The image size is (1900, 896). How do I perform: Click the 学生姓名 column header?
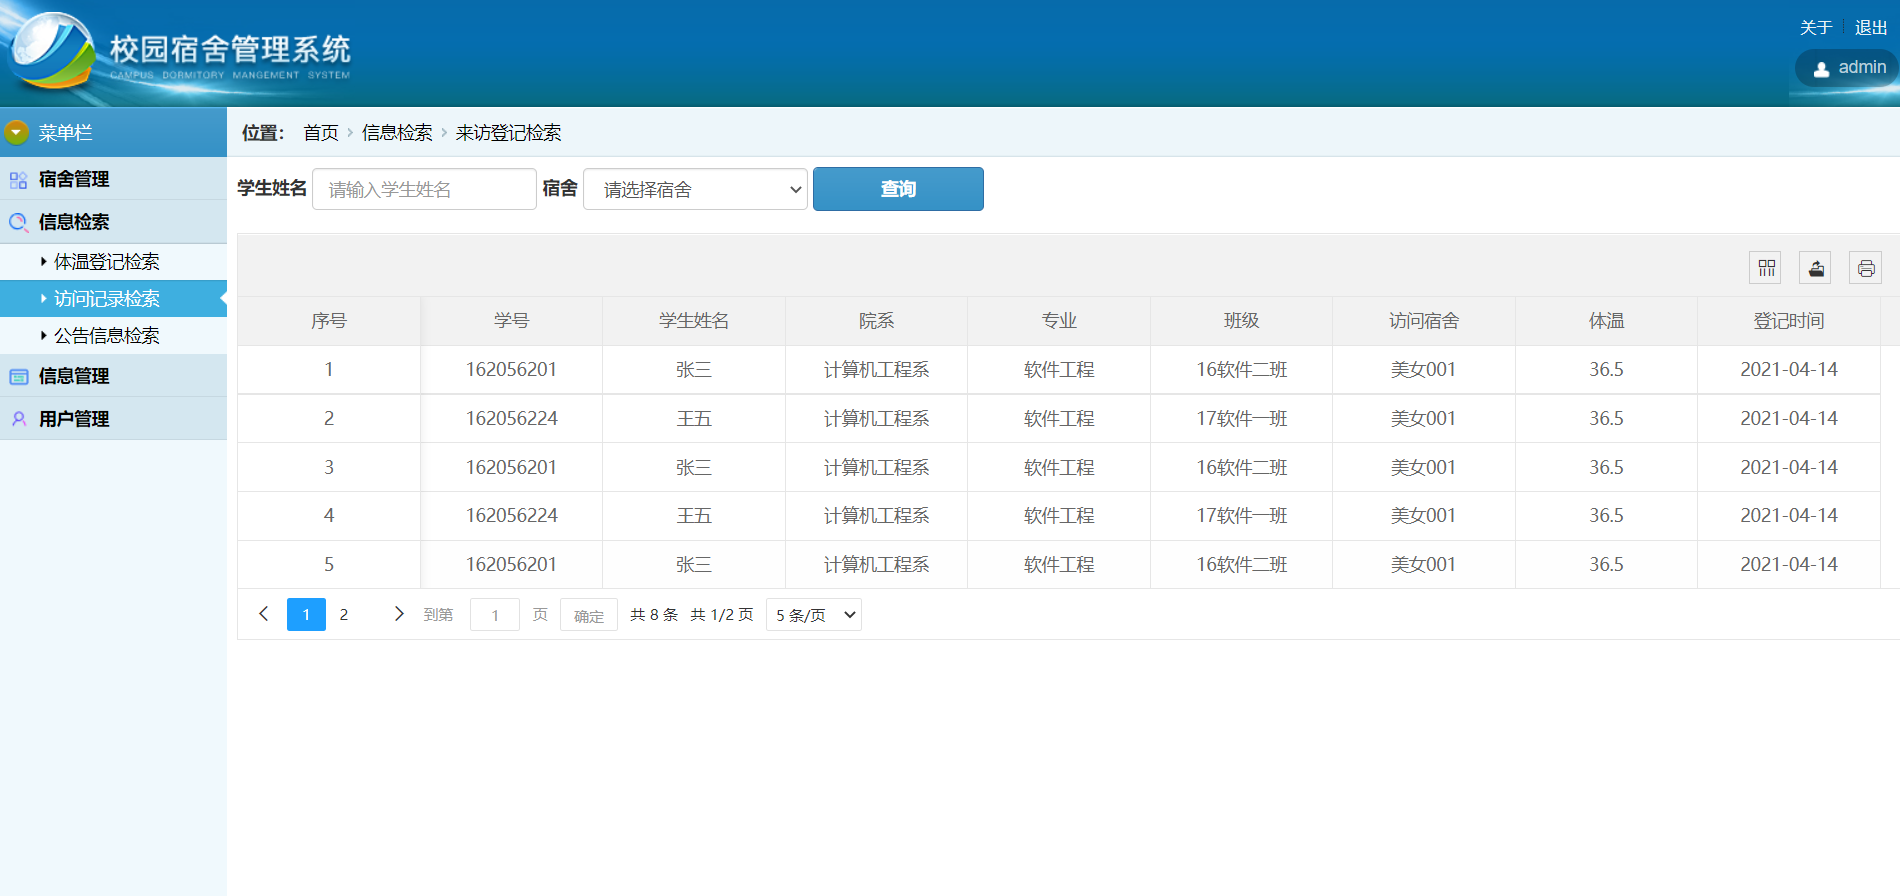[x=694, y=321]
